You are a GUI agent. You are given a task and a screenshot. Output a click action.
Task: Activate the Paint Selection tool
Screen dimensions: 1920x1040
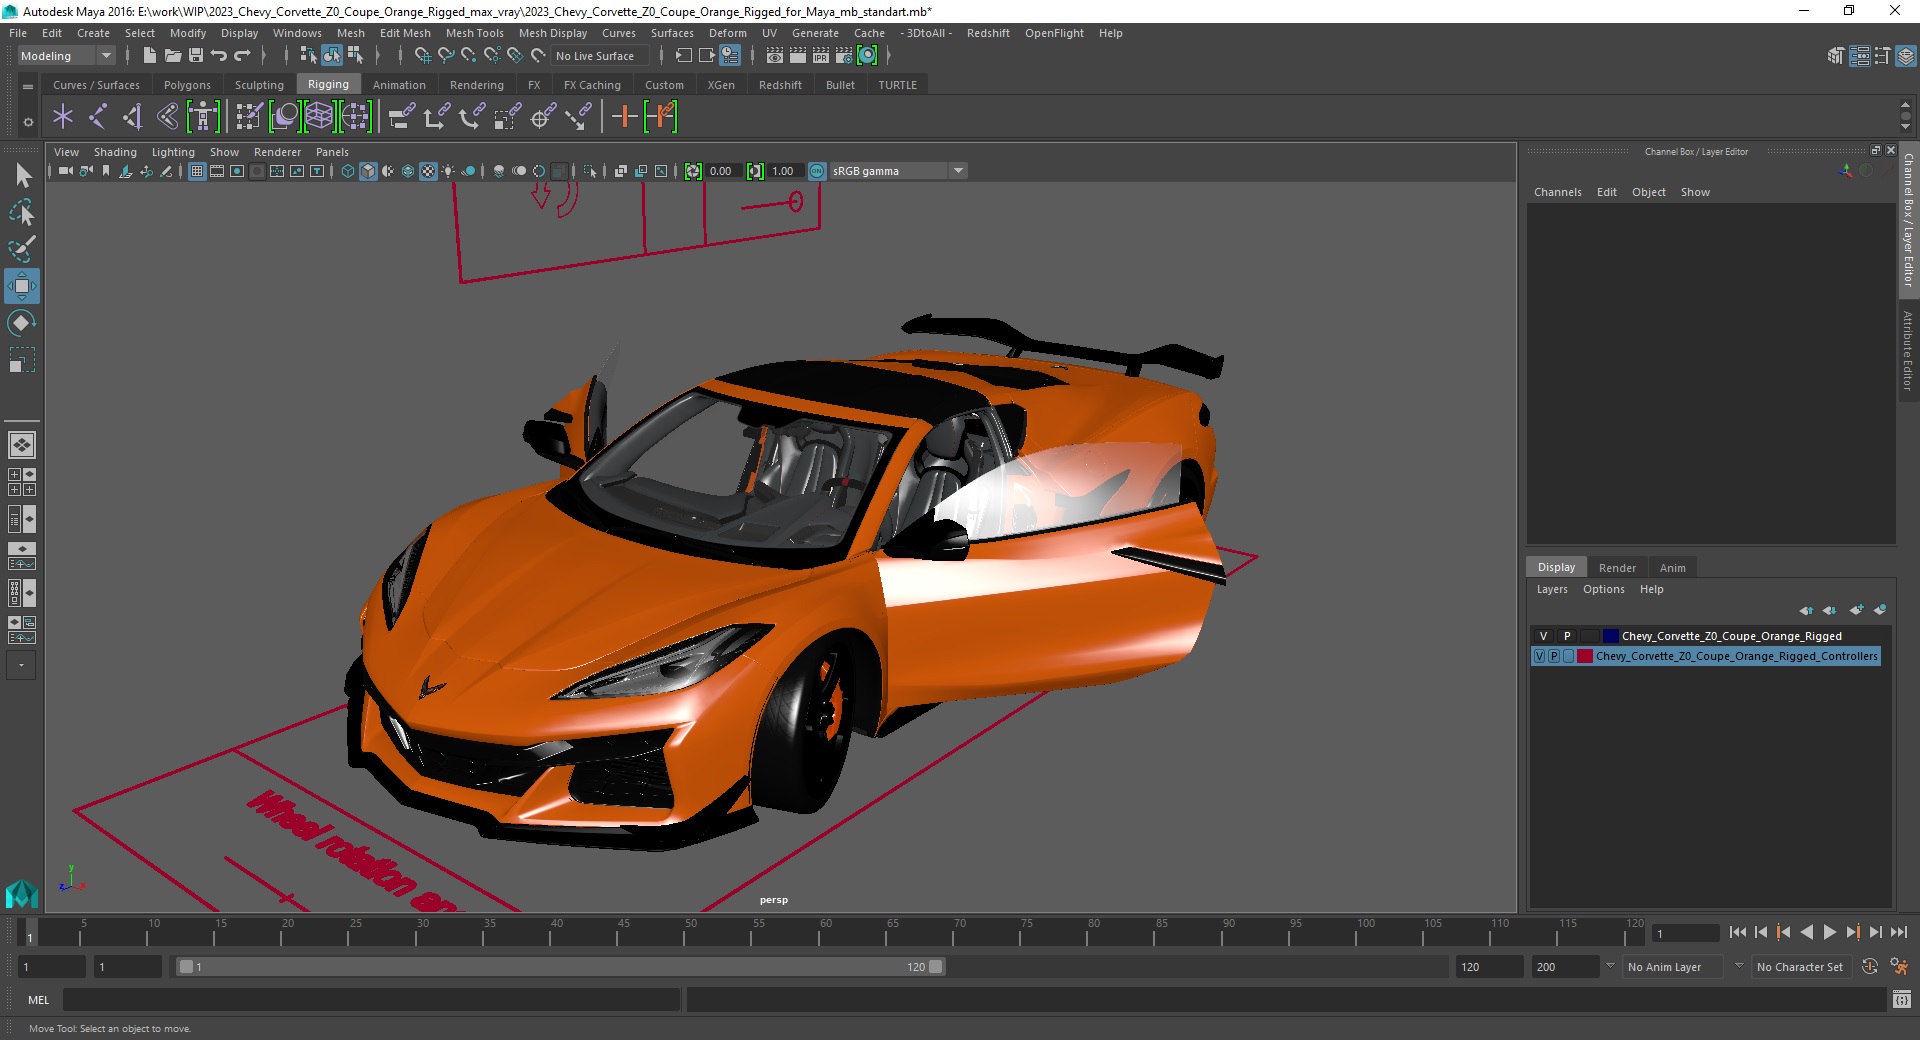coord(22,249)
